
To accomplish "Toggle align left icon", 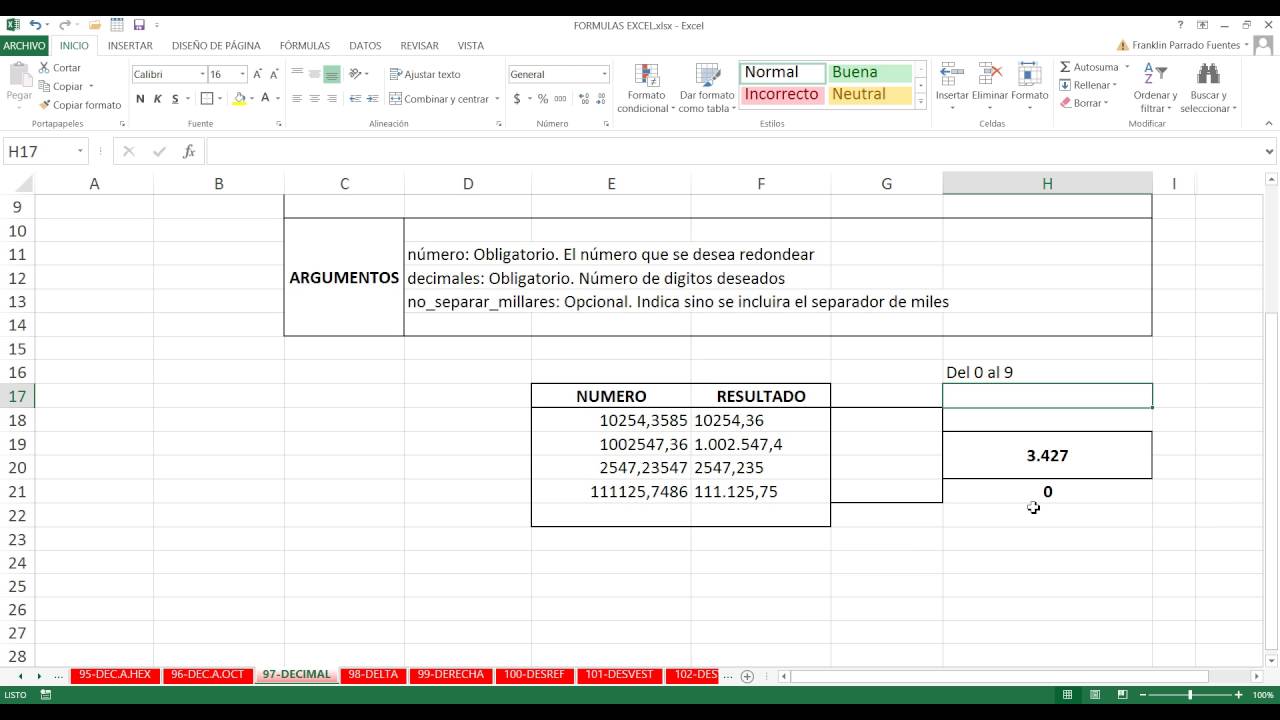I will 297,99.
